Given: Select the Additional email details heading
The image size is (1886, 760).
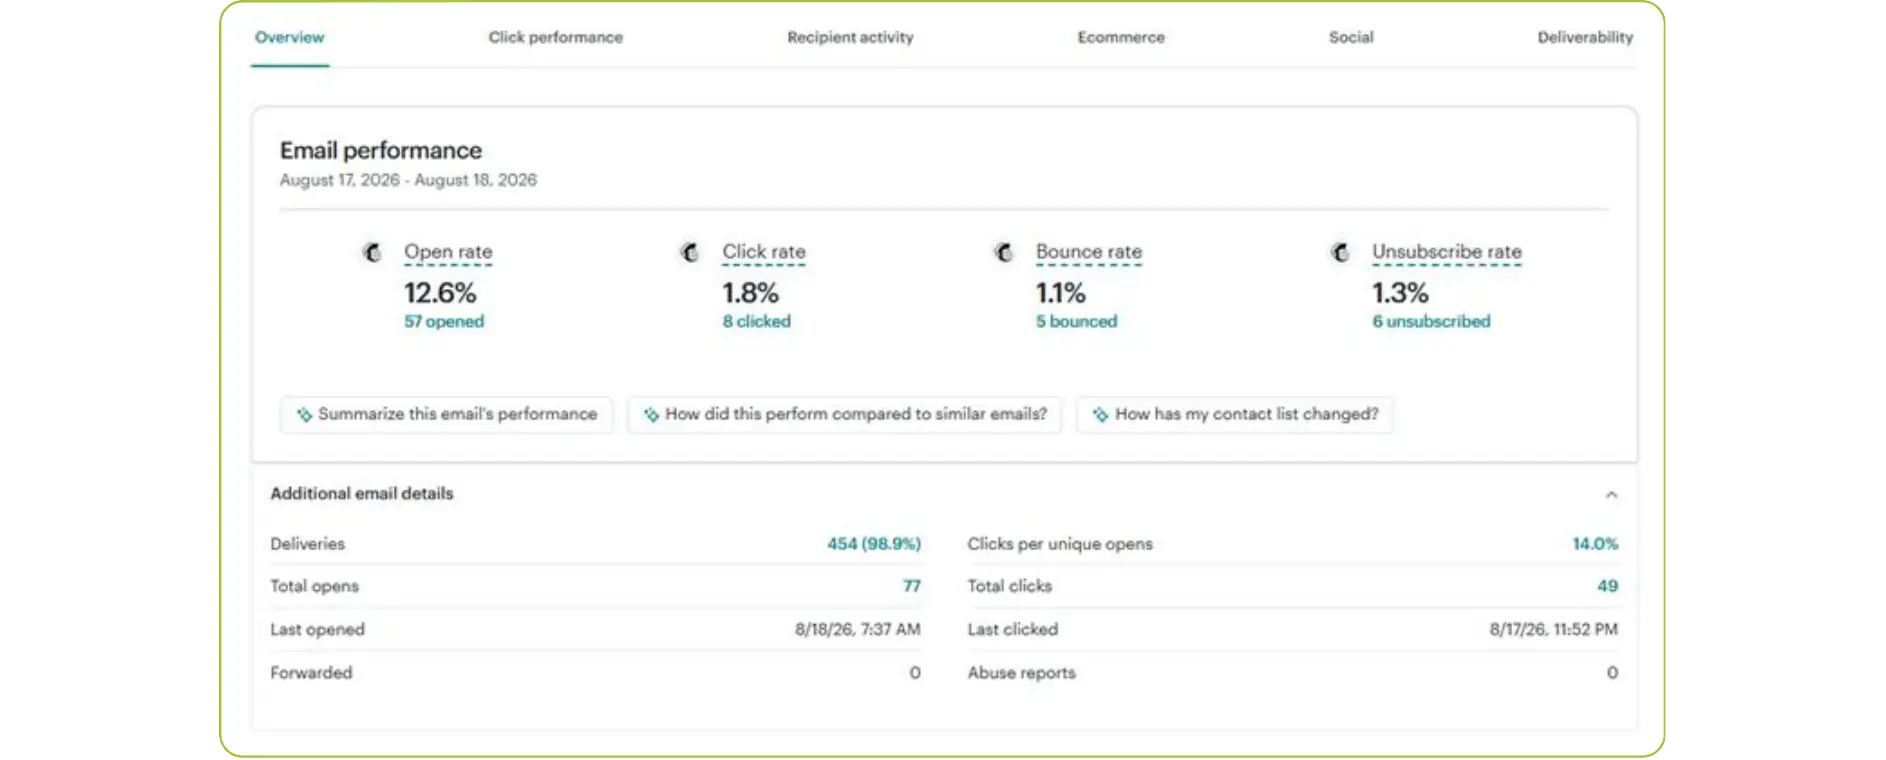Looking at the screenshot, I should pos(362,493).
